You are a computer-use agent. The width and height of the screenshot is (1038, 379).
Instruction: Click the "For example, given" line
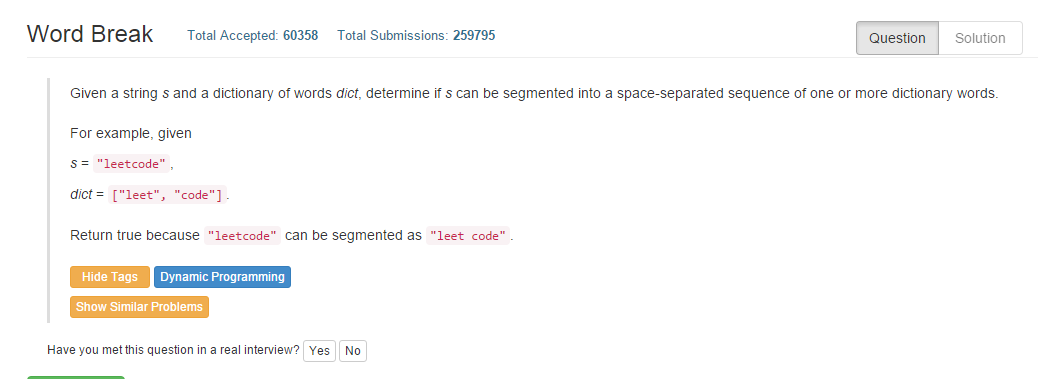(130, 133)
